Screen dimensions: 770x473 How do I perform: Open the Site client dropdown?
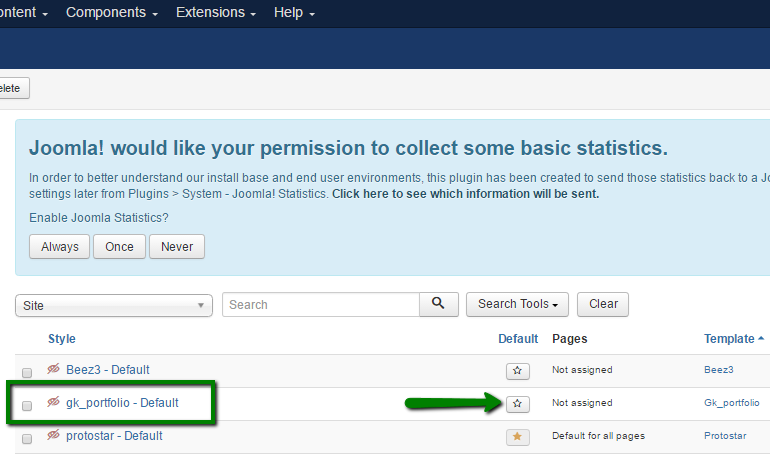pyautogui.click(x=114, y=306)
